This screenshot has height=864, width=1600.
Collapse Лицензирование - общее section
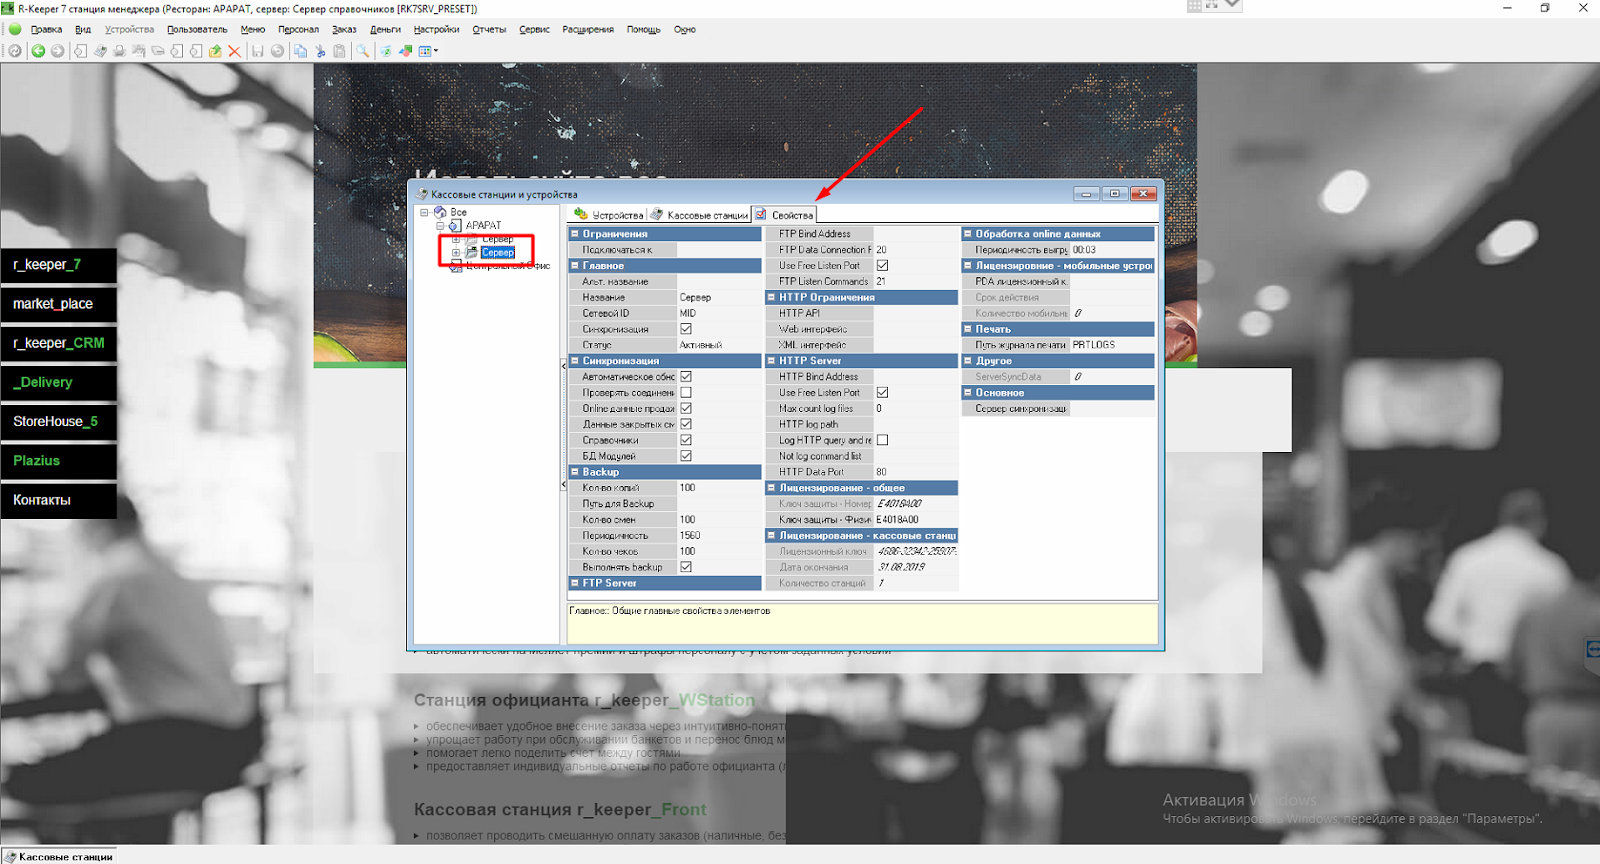tap(771, 488)
